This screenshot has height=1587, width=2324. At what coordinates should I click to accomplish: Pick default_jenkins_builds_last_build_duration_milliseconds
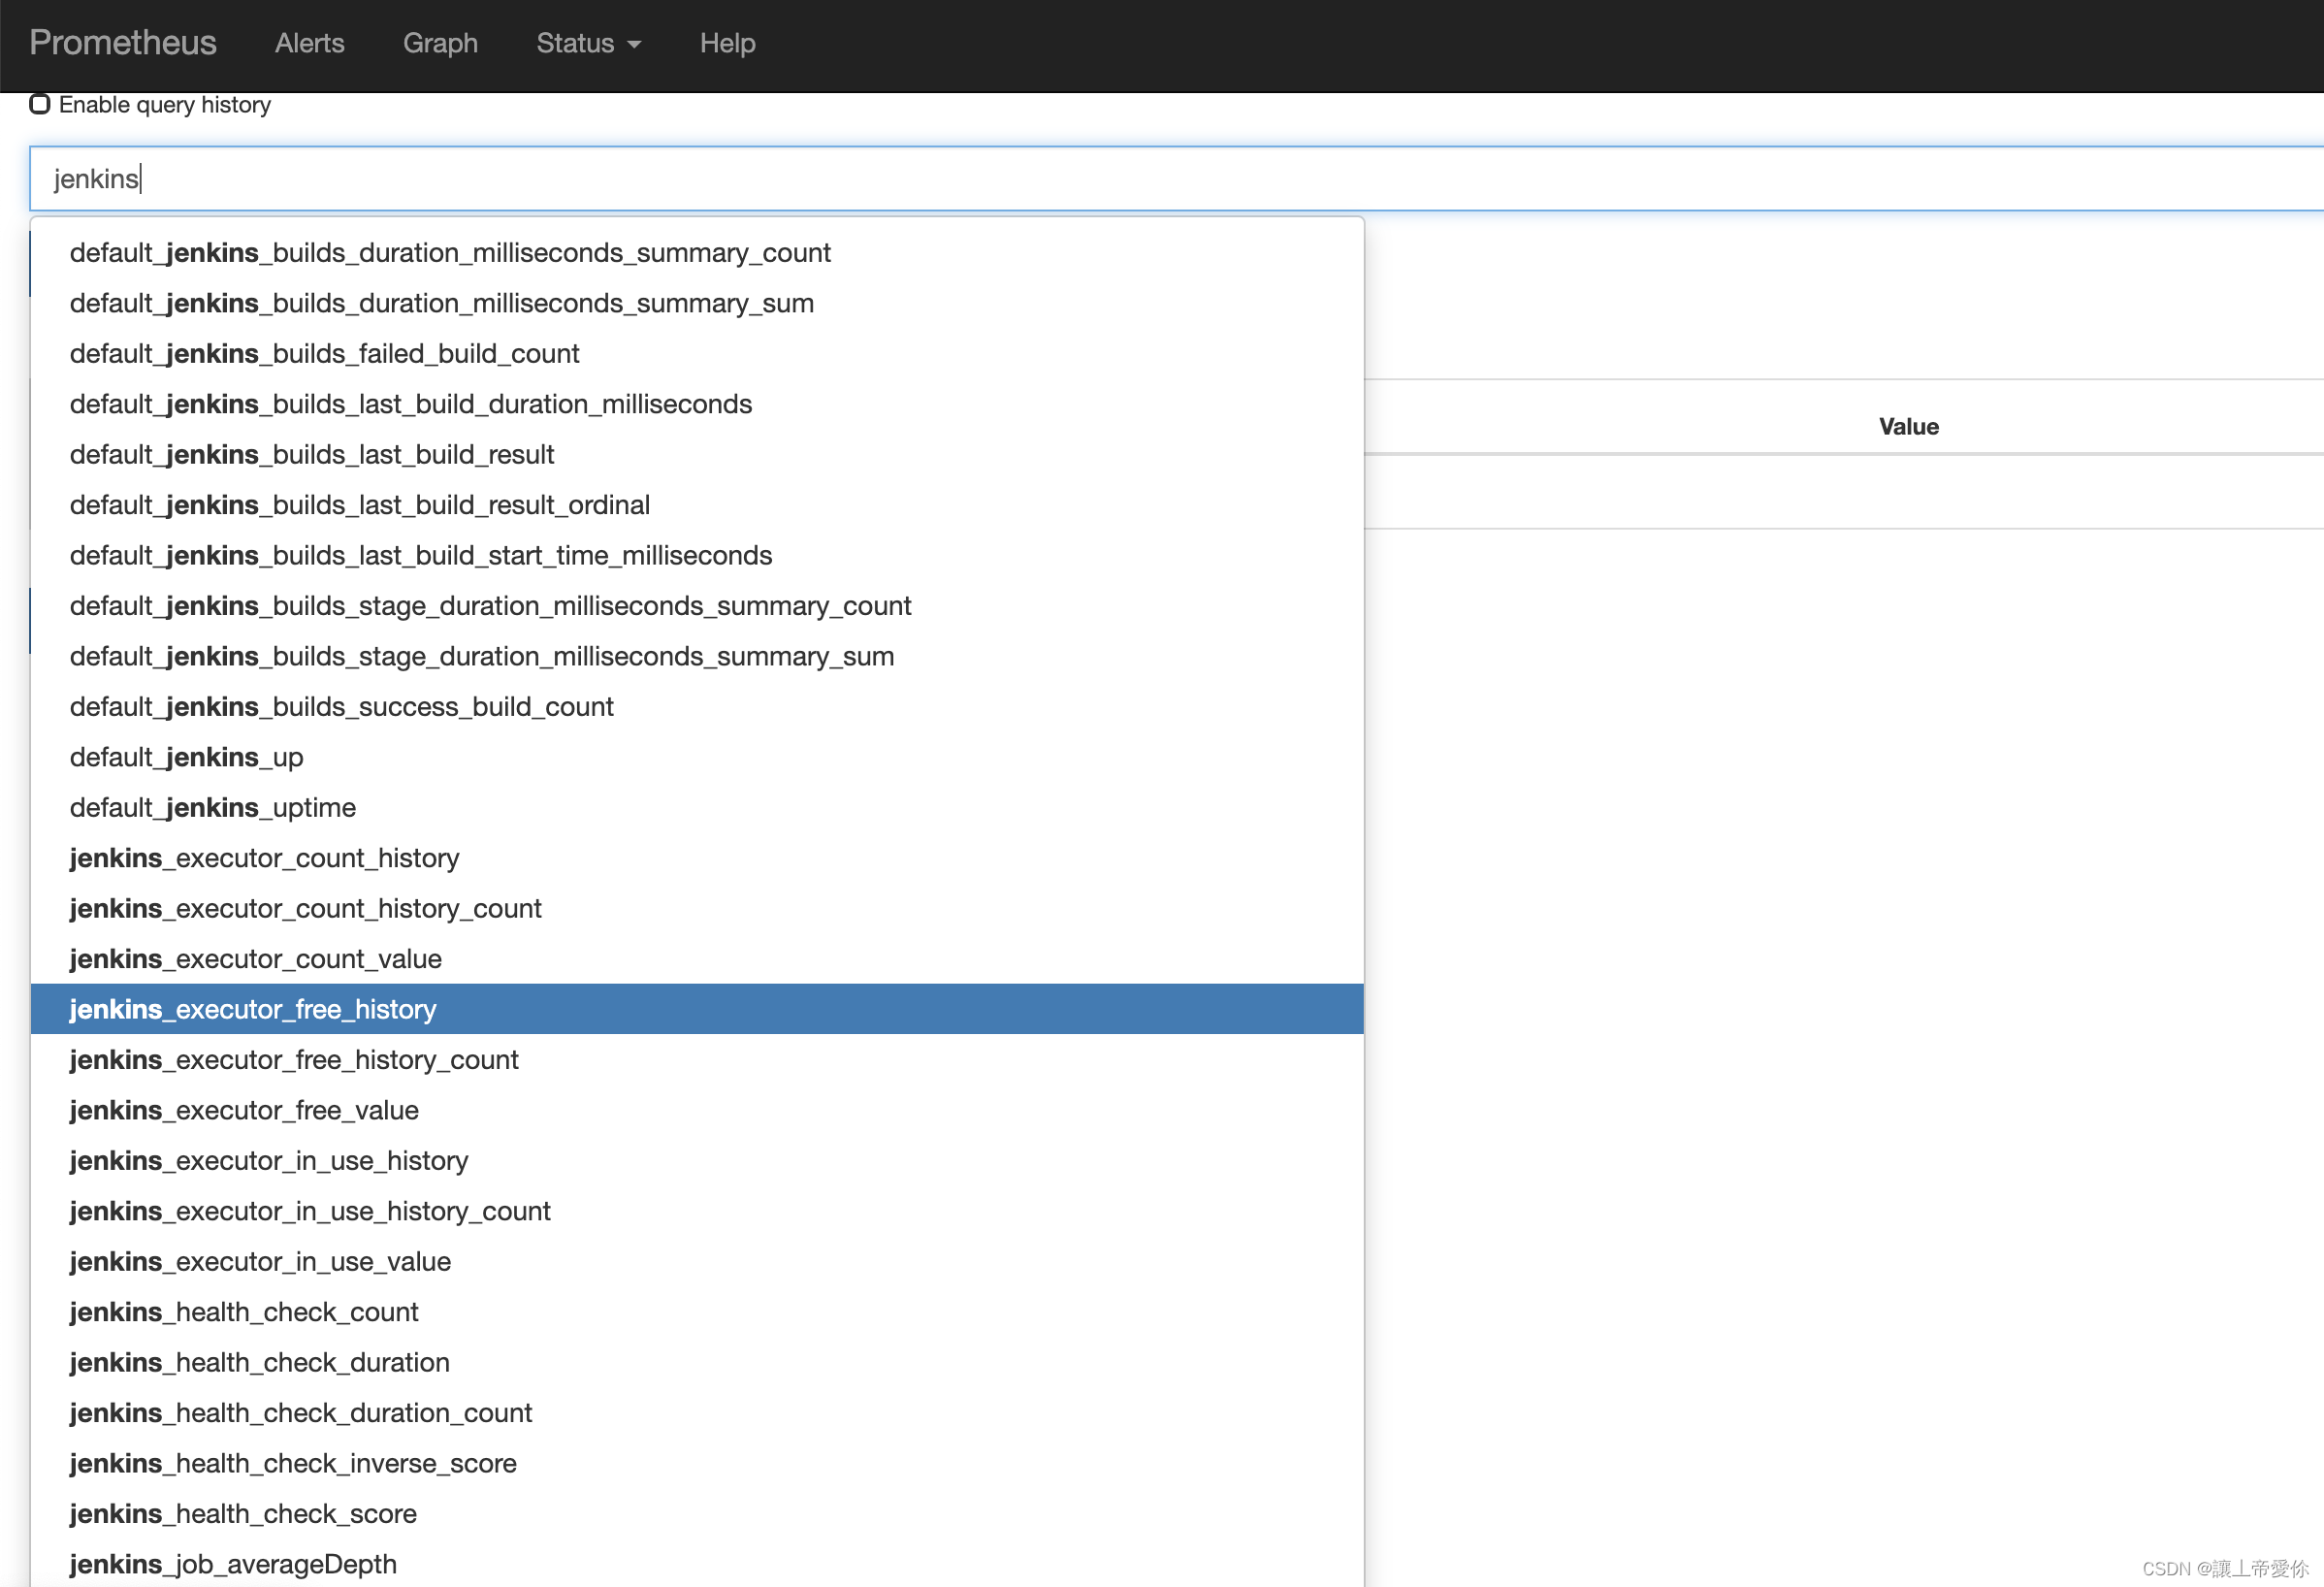pos(697,404)
